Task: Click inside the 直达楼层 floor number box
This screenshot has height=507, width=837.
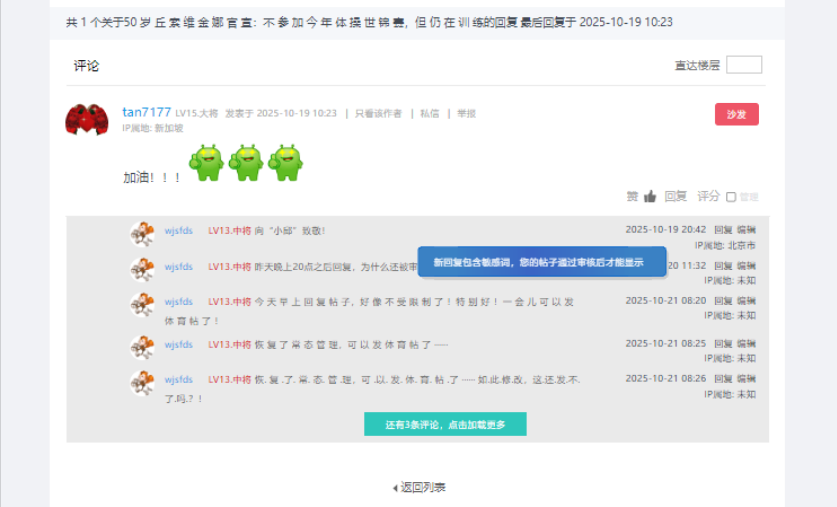Action: pyautogui.click(x=744, y=65)
